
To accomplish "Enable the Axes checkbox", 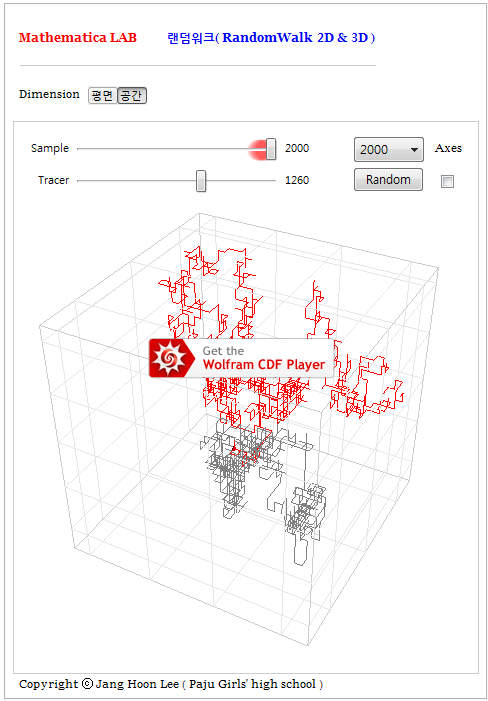I will click(x=447, y=181).
